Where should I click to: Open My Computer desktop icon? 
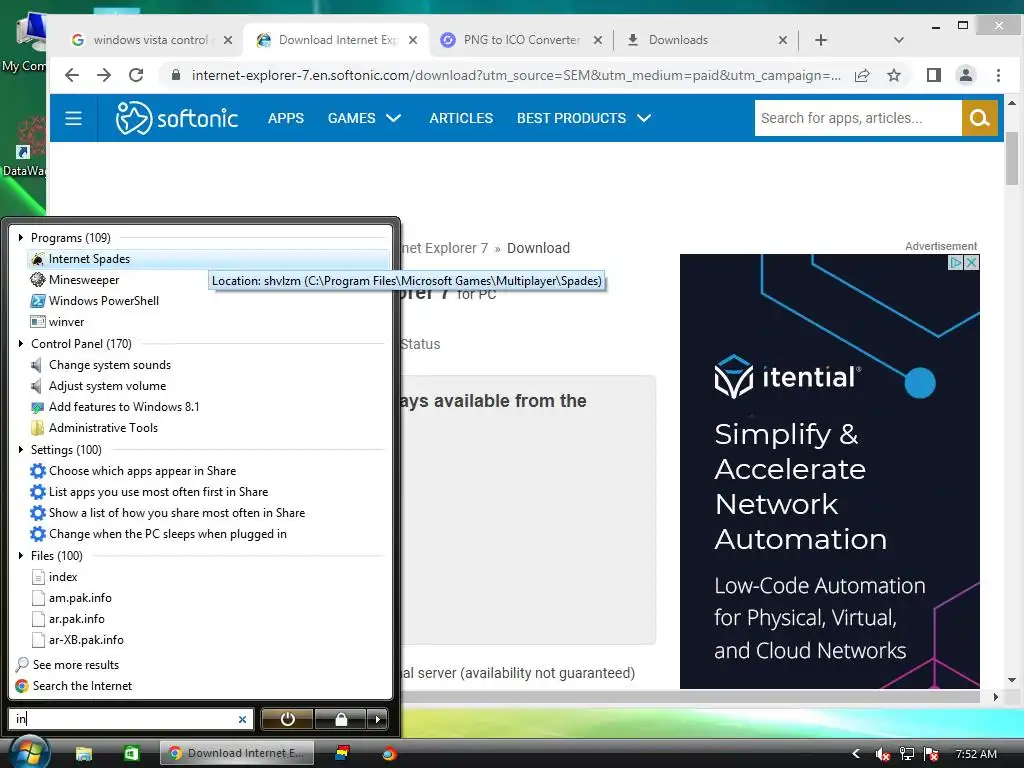[25, 40]
